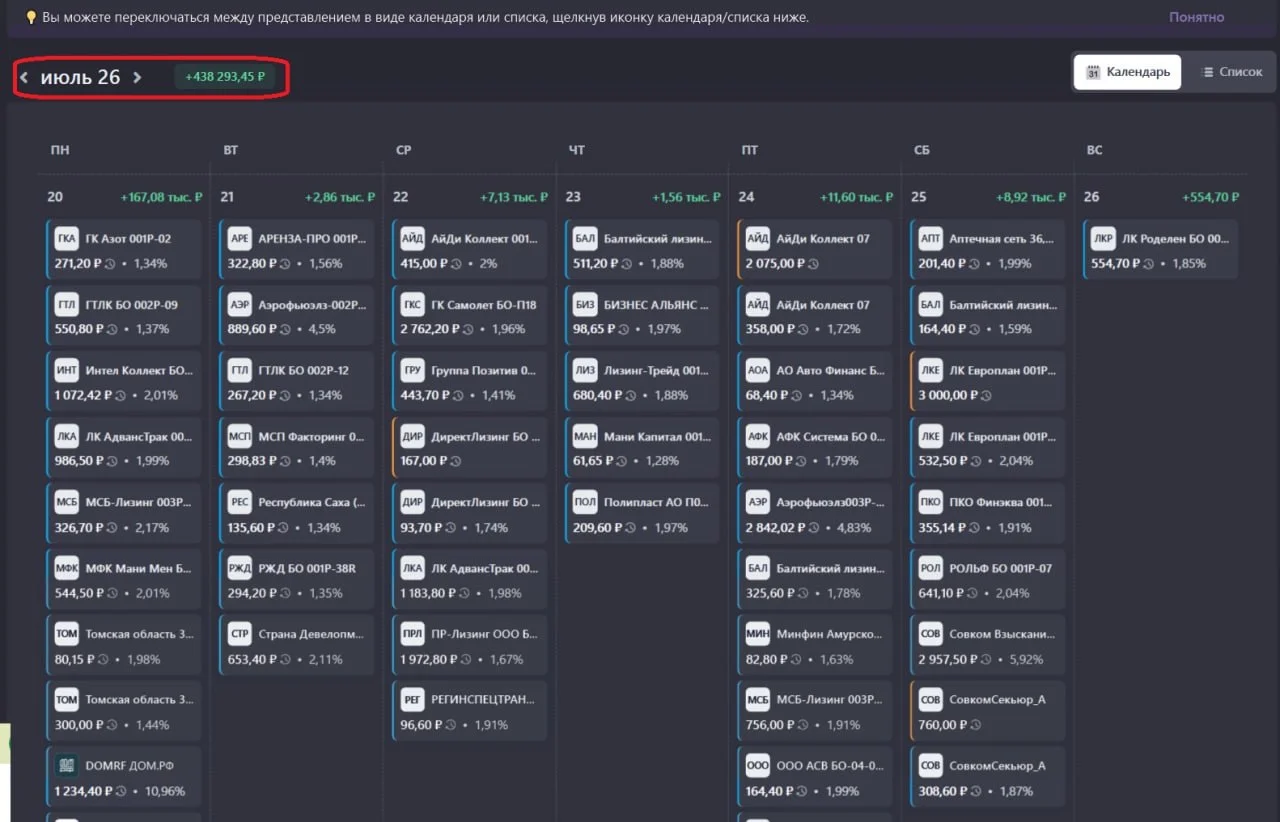Click Wednesday's total +7,13 тыс. ₽

pos(513,197)
